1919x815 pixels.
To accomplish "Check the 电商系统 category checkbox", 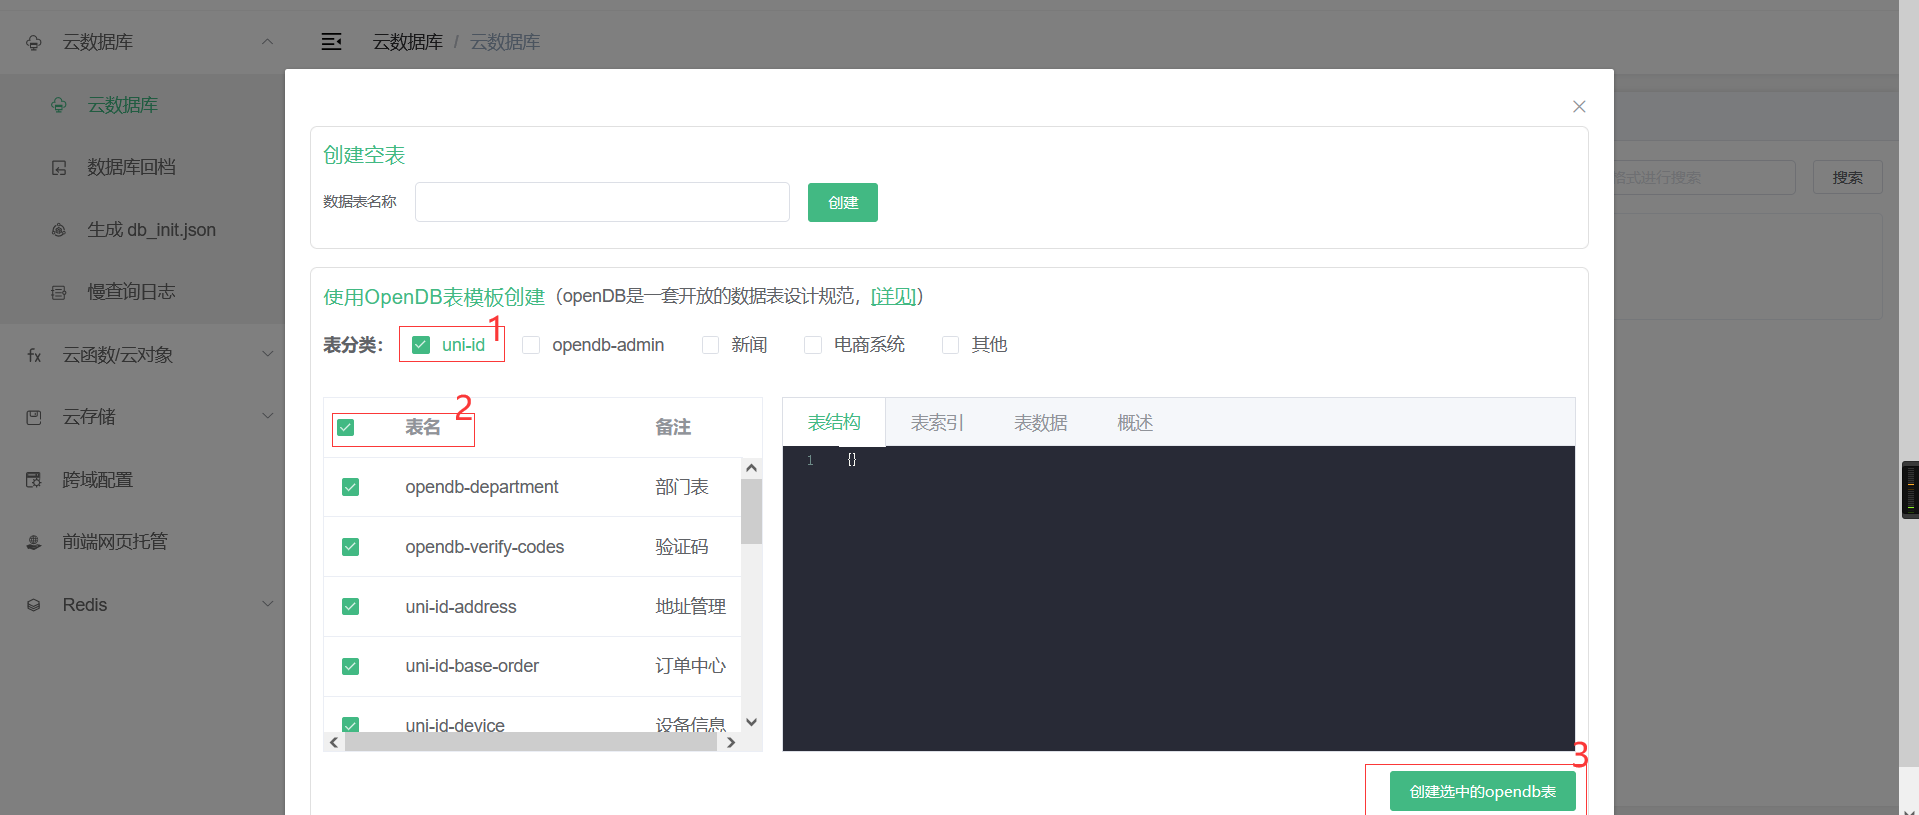I will click(813, 345).
